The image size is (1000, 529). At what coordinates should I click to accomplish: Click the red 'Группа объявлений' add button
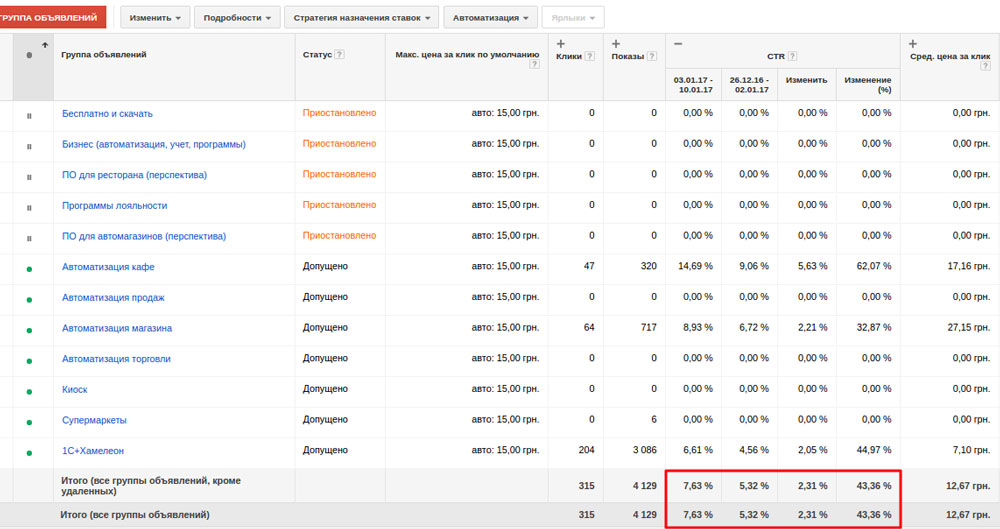point(53,17)
